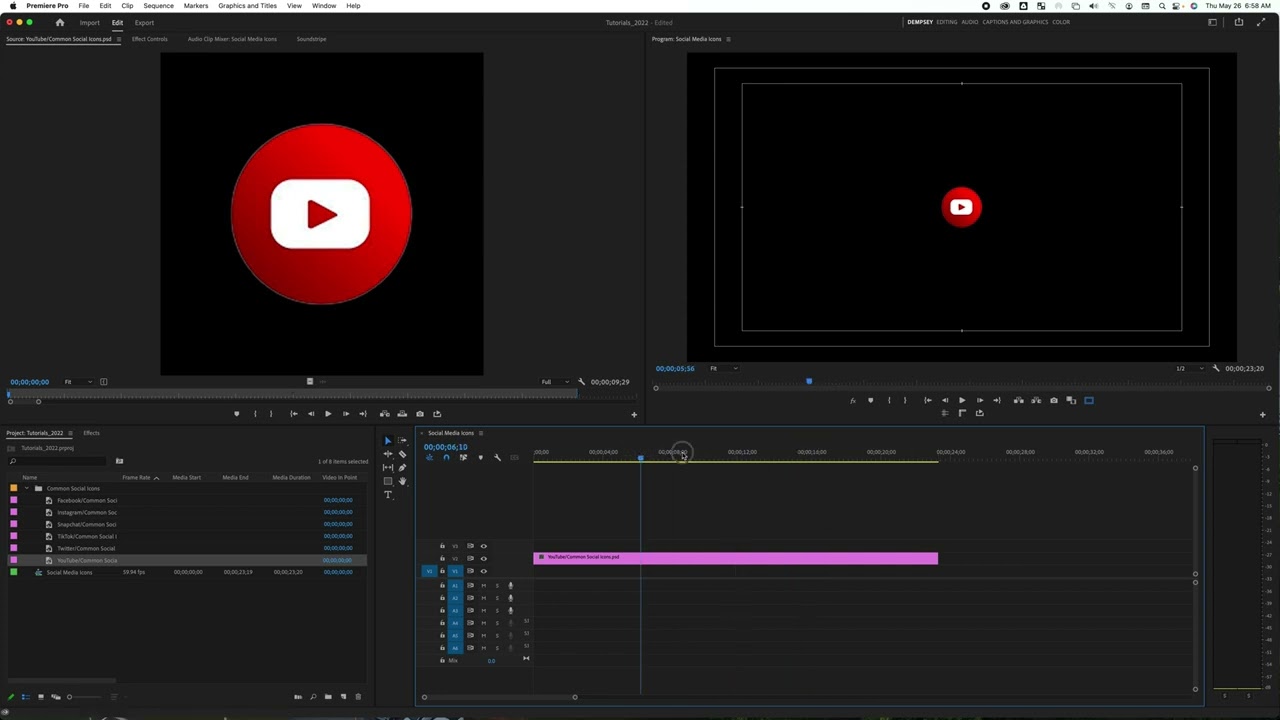Select the Selection tool arrow
The height and width of the screenshot is (720, 1280).
388,441
